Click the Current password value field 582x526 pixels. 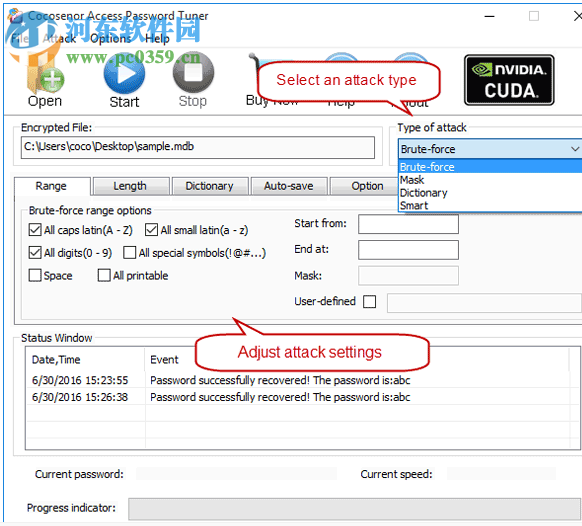click(x=236, y=474)
